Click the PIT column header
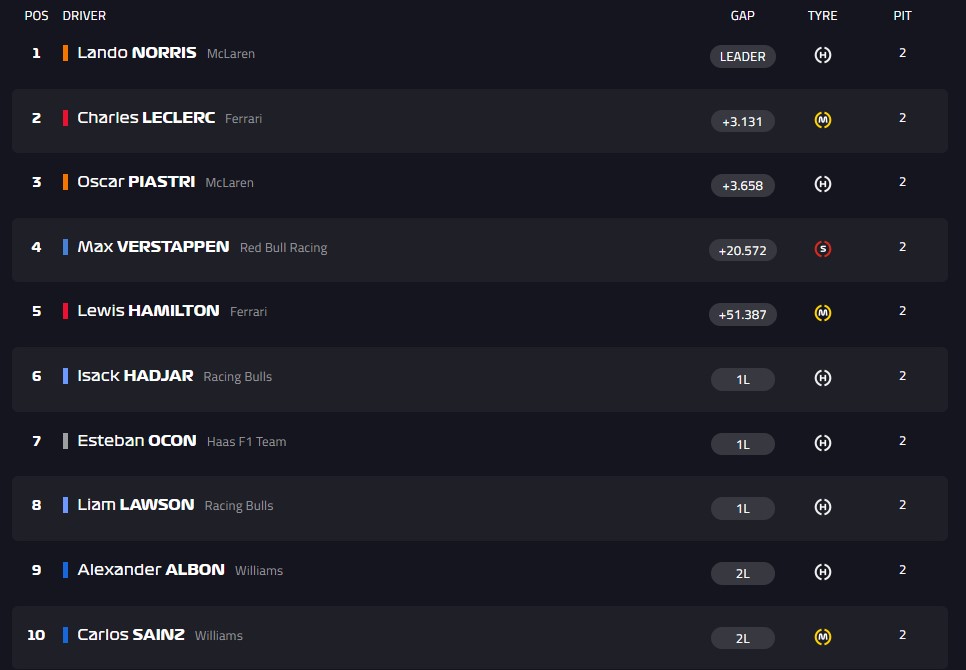This screenshot has width=966, height=670. pos(903,16)
